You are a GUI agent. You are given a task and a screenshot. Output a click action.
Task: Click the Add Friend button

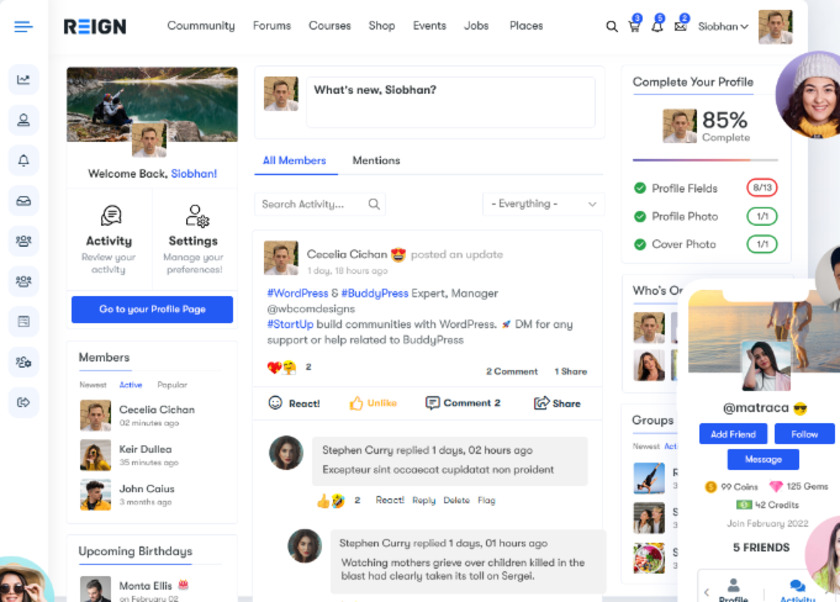(733, 434)
